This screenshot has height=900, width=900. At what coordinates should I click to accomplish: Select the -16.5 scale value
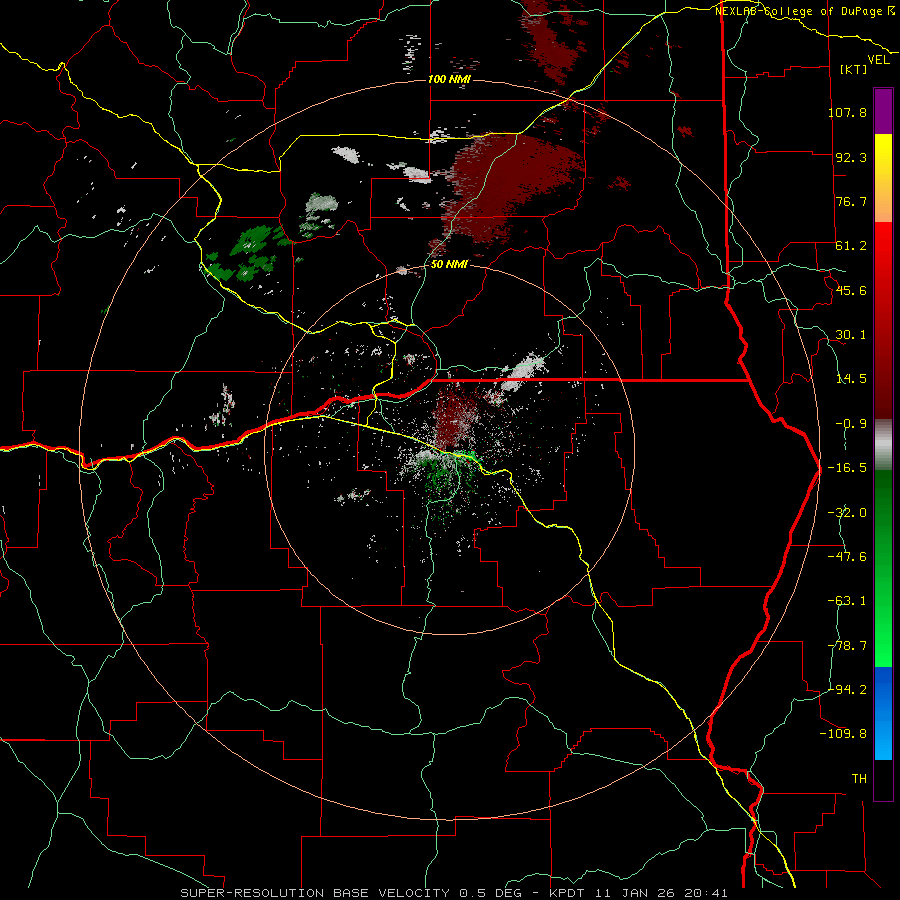[847, 468]
